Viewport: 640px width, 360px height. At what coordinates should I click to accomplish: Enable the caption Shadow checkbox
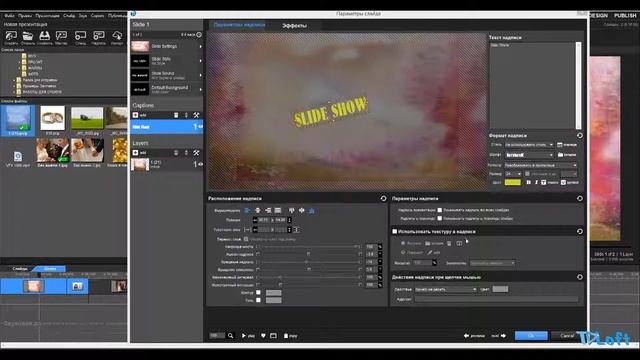click(258, 300)
